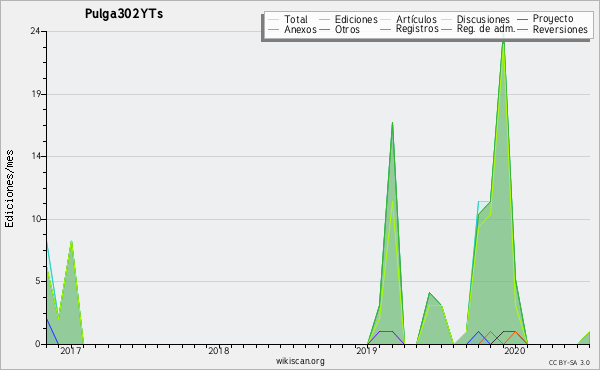
Task: Click the Discusiones legend entry
Action: [483, 19]
